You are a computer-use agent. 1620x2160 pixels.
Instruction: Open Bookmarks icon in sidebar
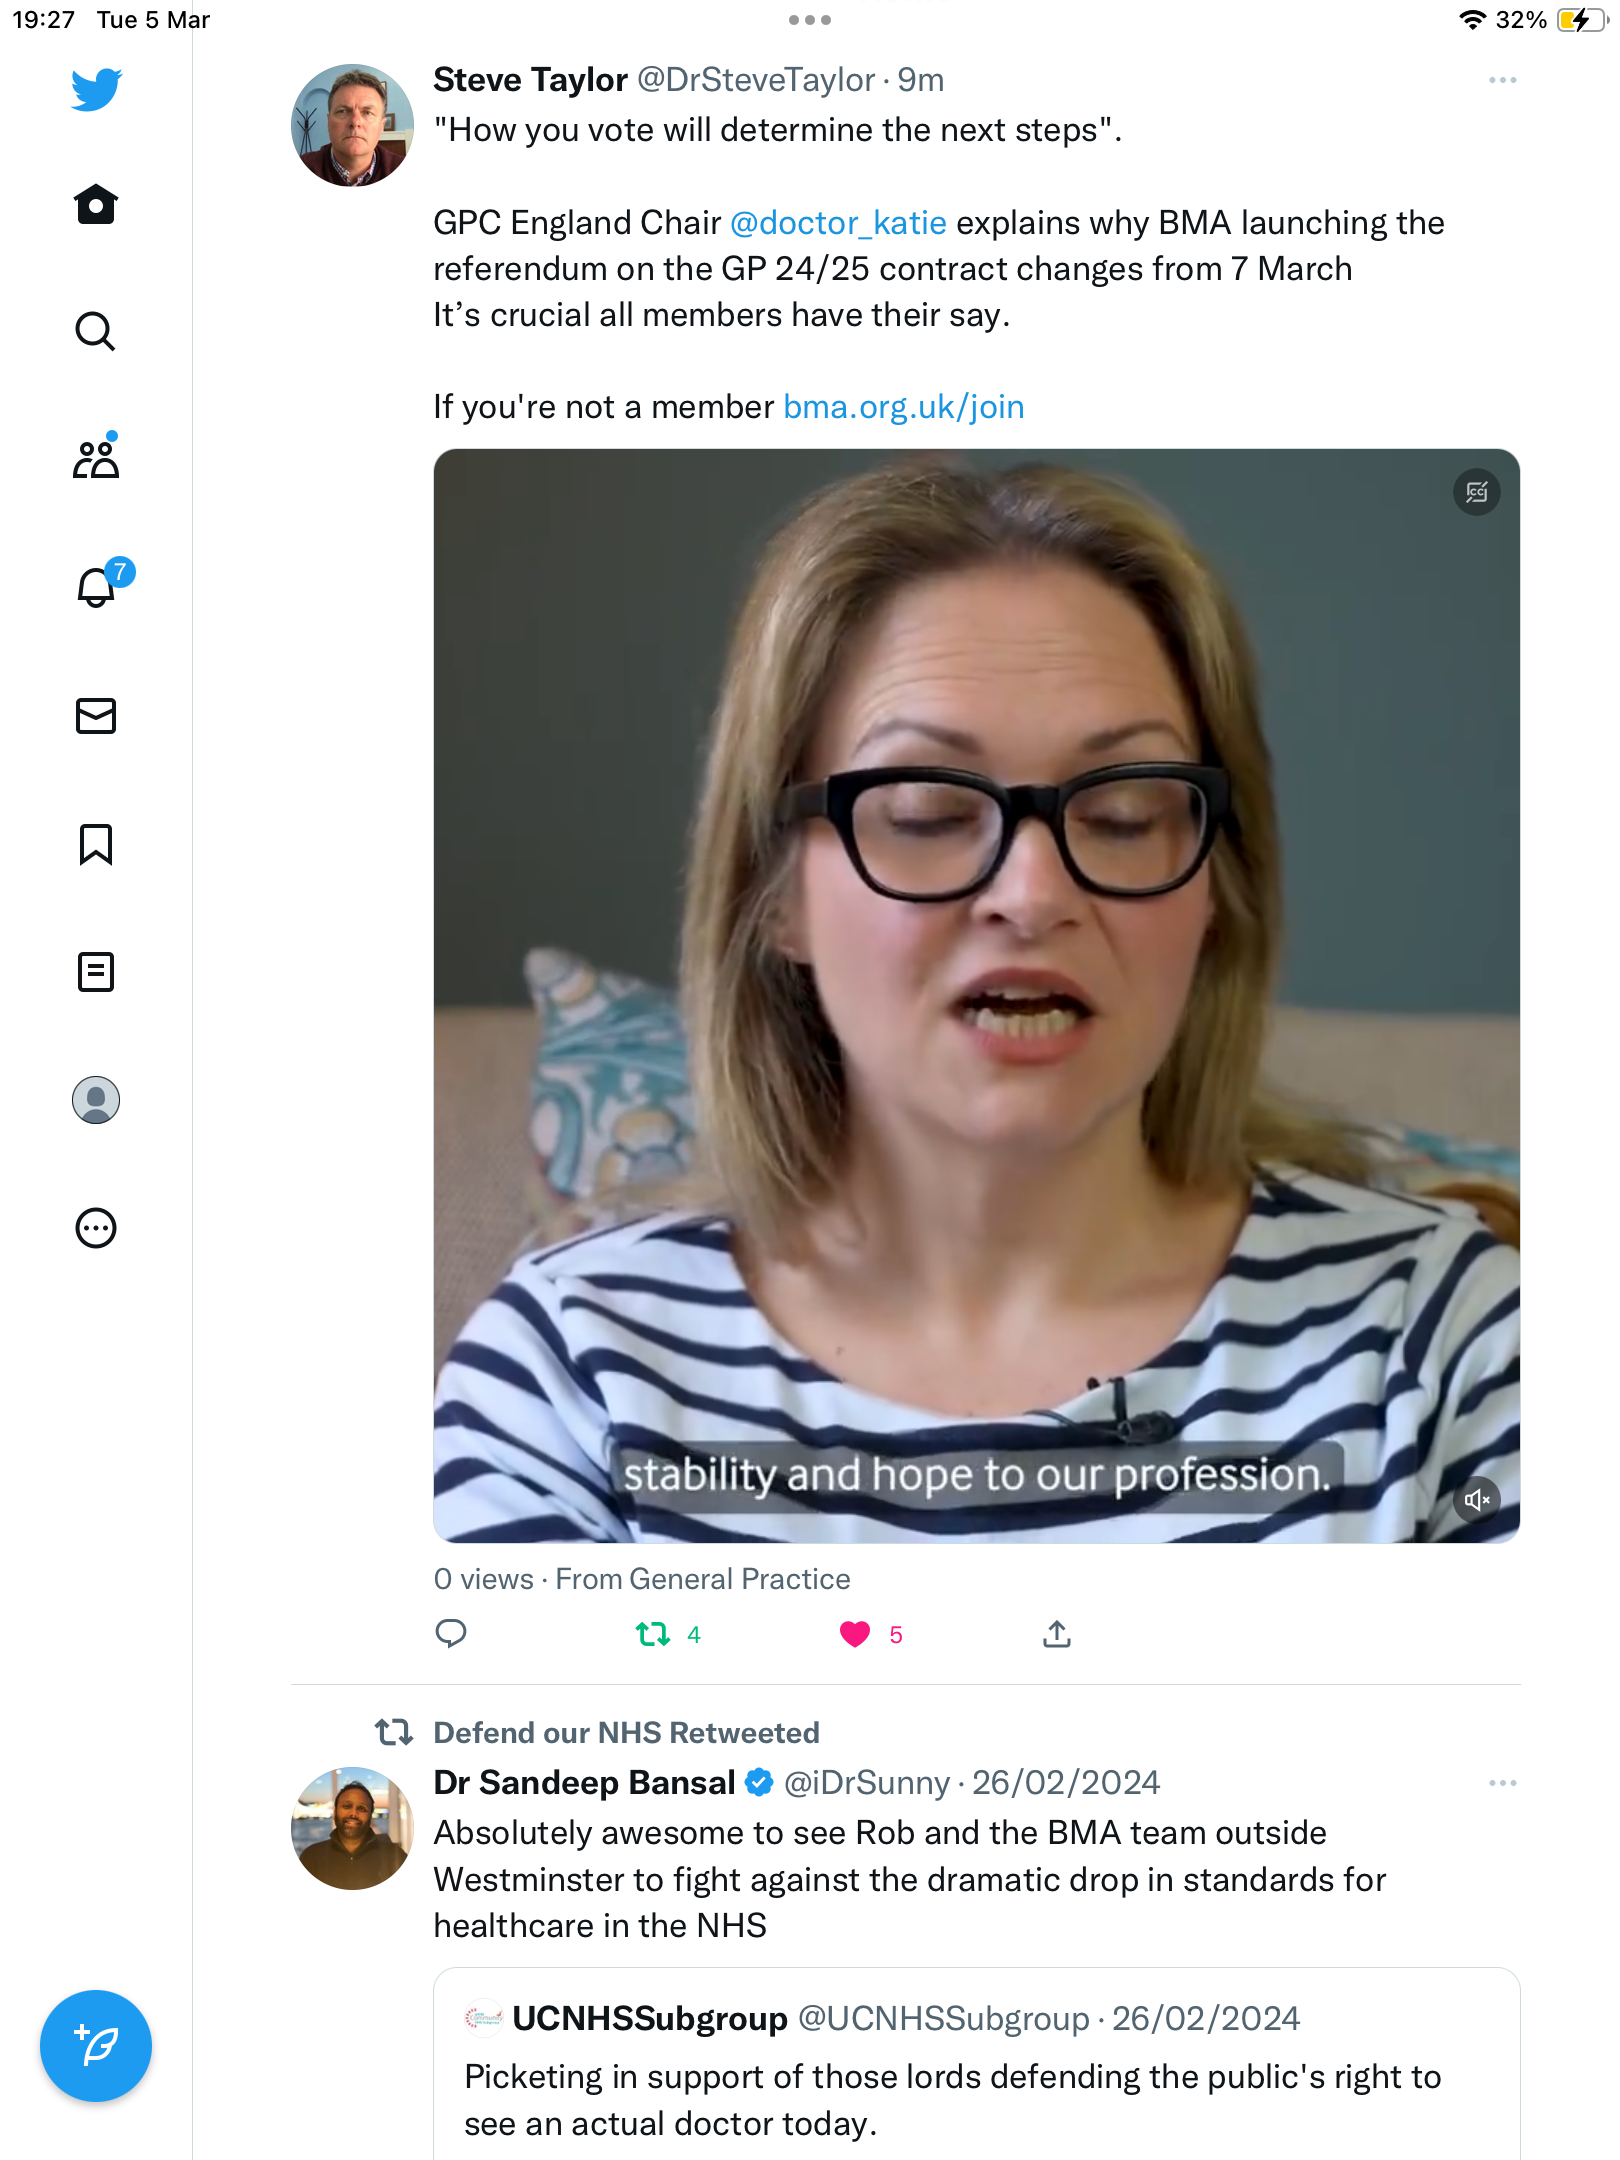96,844
